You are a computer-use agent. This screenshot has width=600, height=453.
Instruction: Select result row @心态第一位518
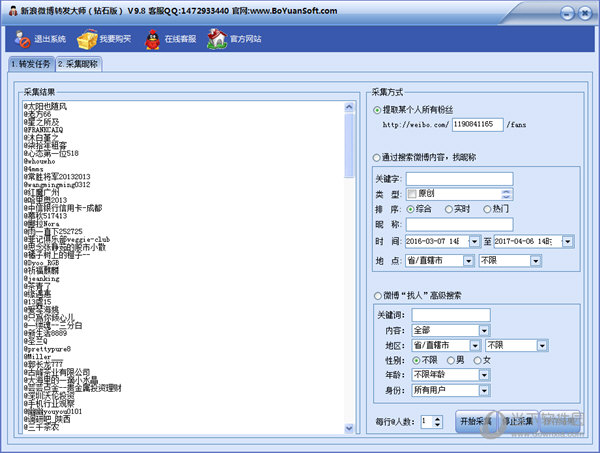(x=51, y=153)
